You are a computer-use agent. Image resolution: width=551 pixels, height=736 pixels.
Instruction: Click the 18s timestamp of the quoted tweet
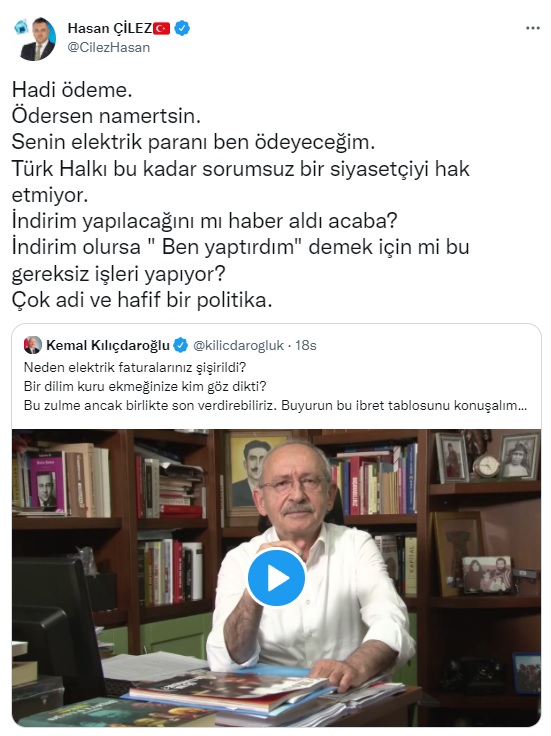pos(306,345)
